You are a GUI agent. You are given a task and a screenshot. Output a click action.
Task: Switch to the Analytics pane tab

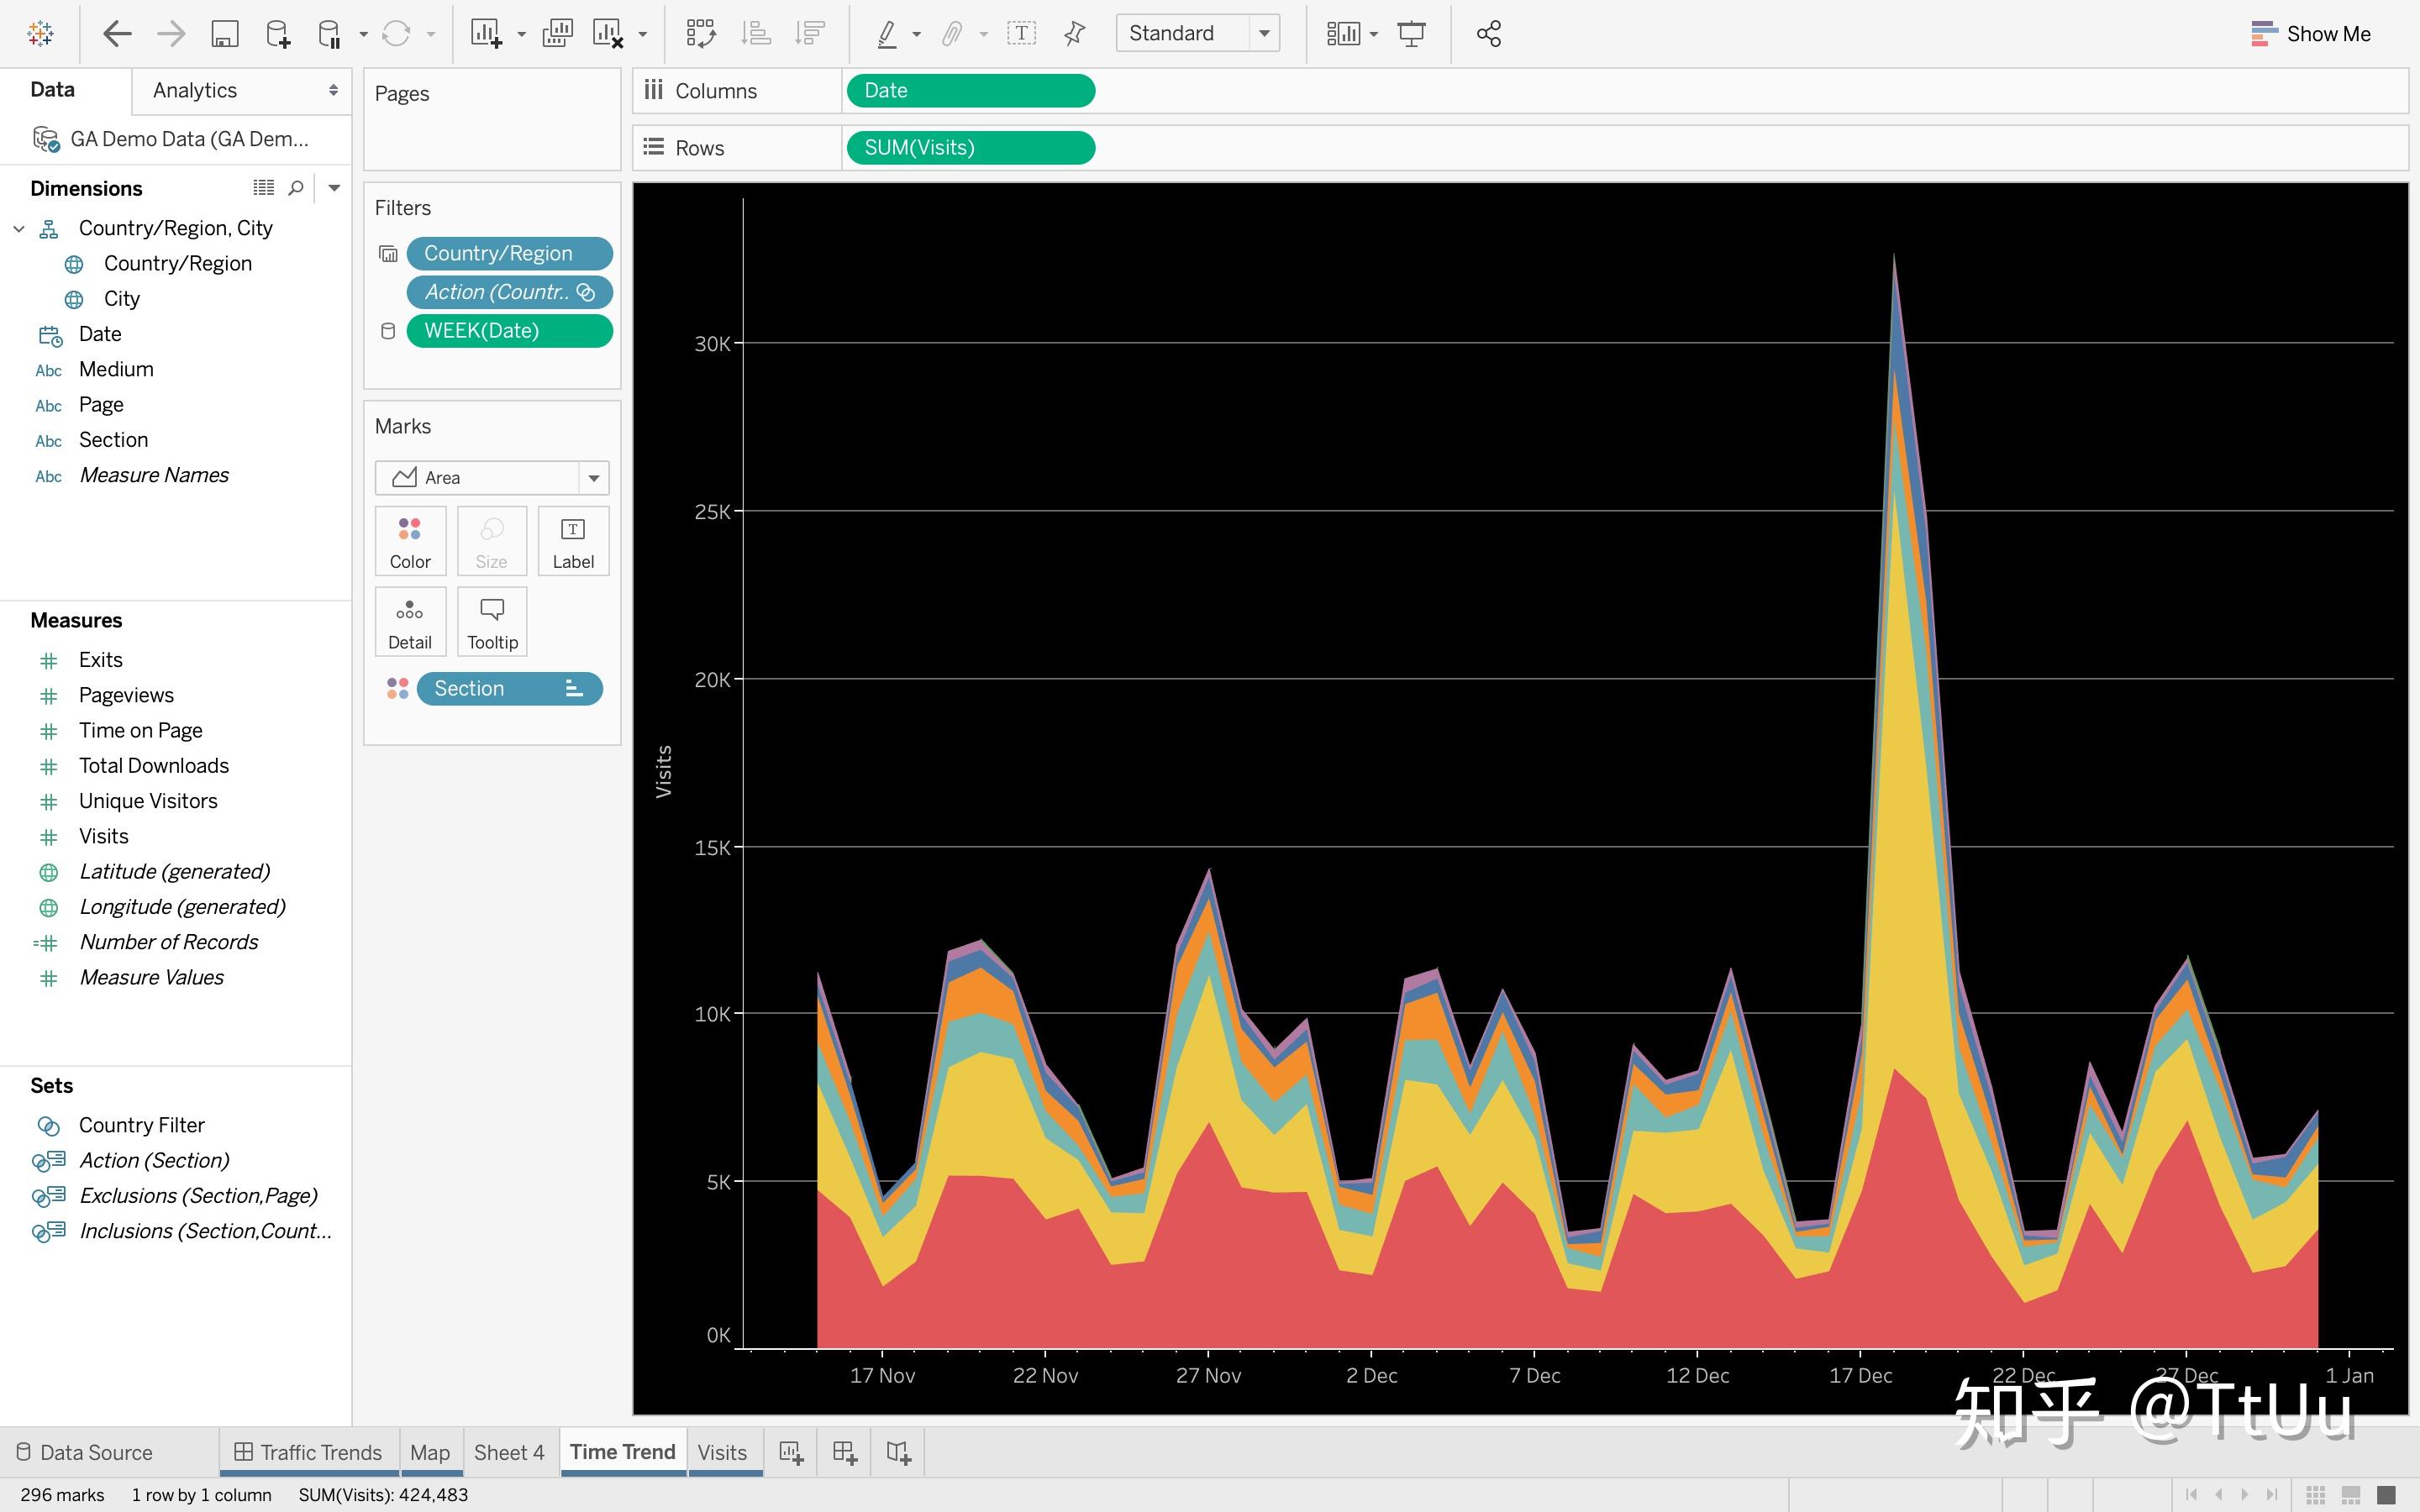(x=195, y=90)
